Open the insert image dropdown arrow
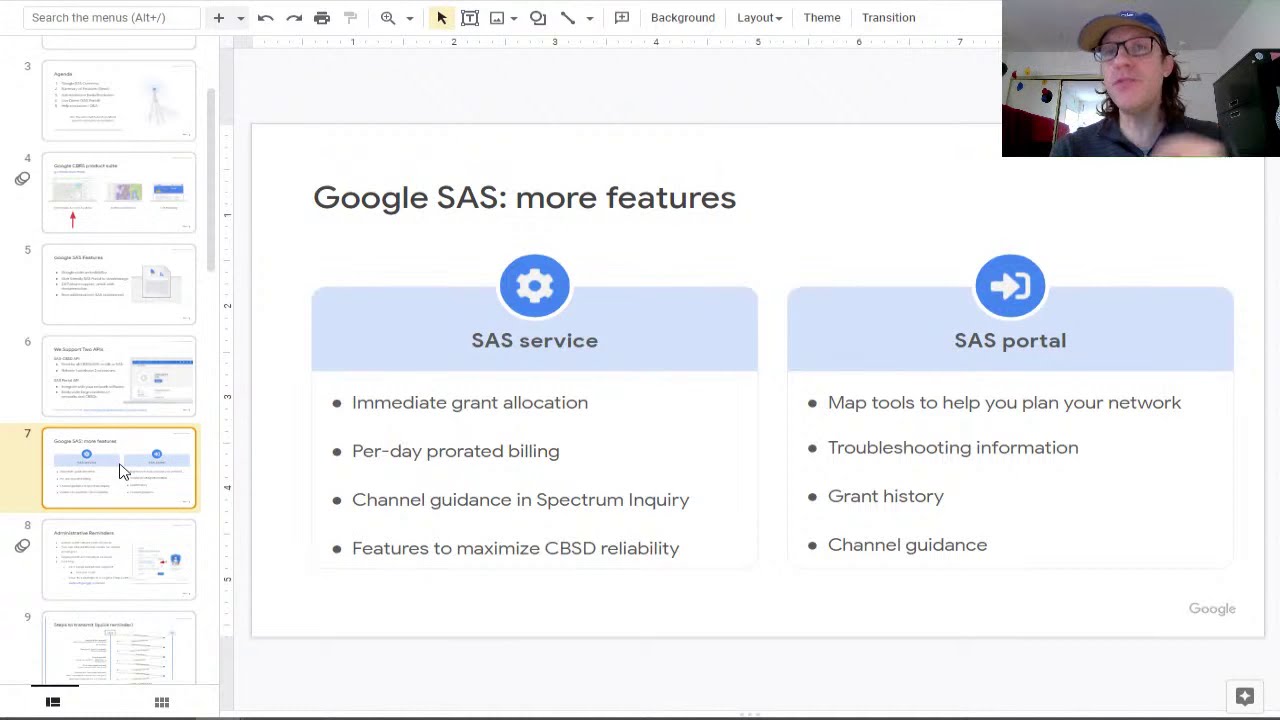Screen dimensions: 1280x720 514,18
